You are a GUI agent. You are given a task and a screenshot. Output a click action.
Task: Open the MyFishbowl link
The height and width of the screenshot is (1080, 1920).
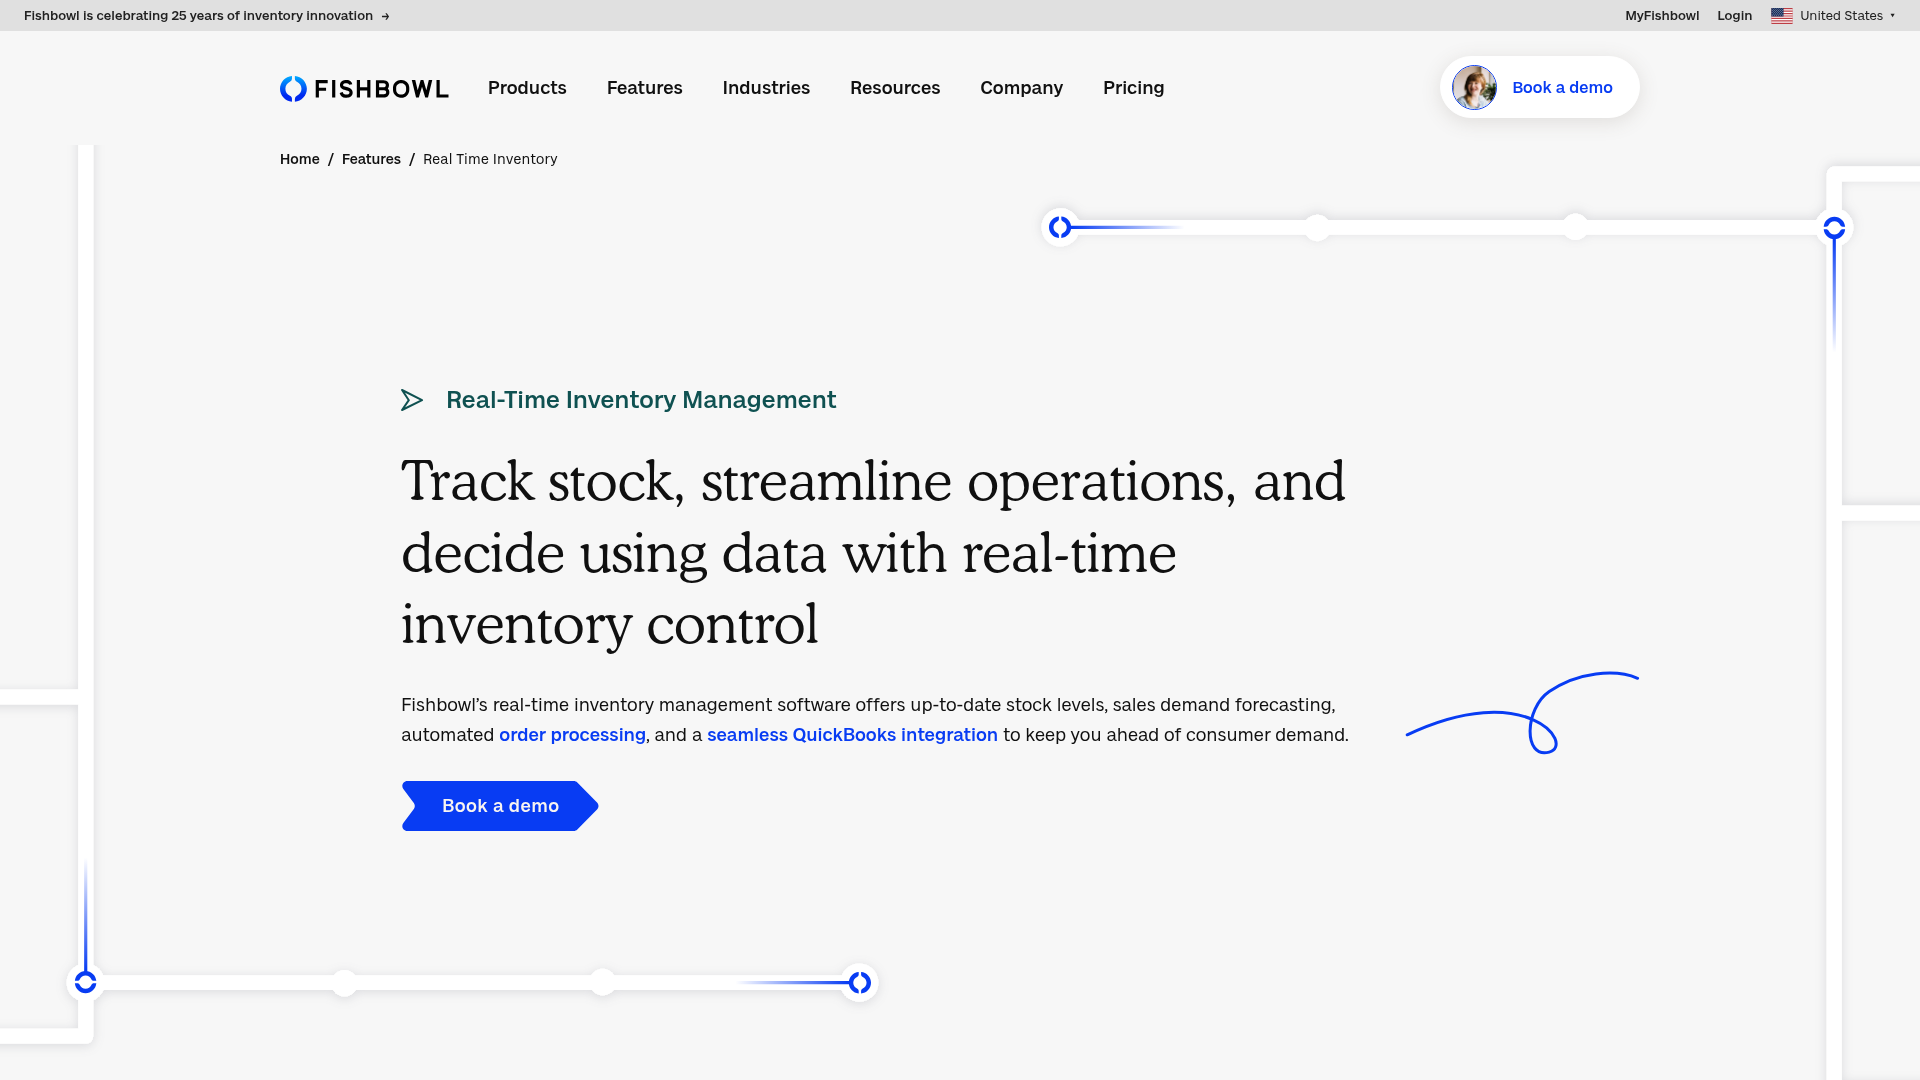coord(1662,16)
